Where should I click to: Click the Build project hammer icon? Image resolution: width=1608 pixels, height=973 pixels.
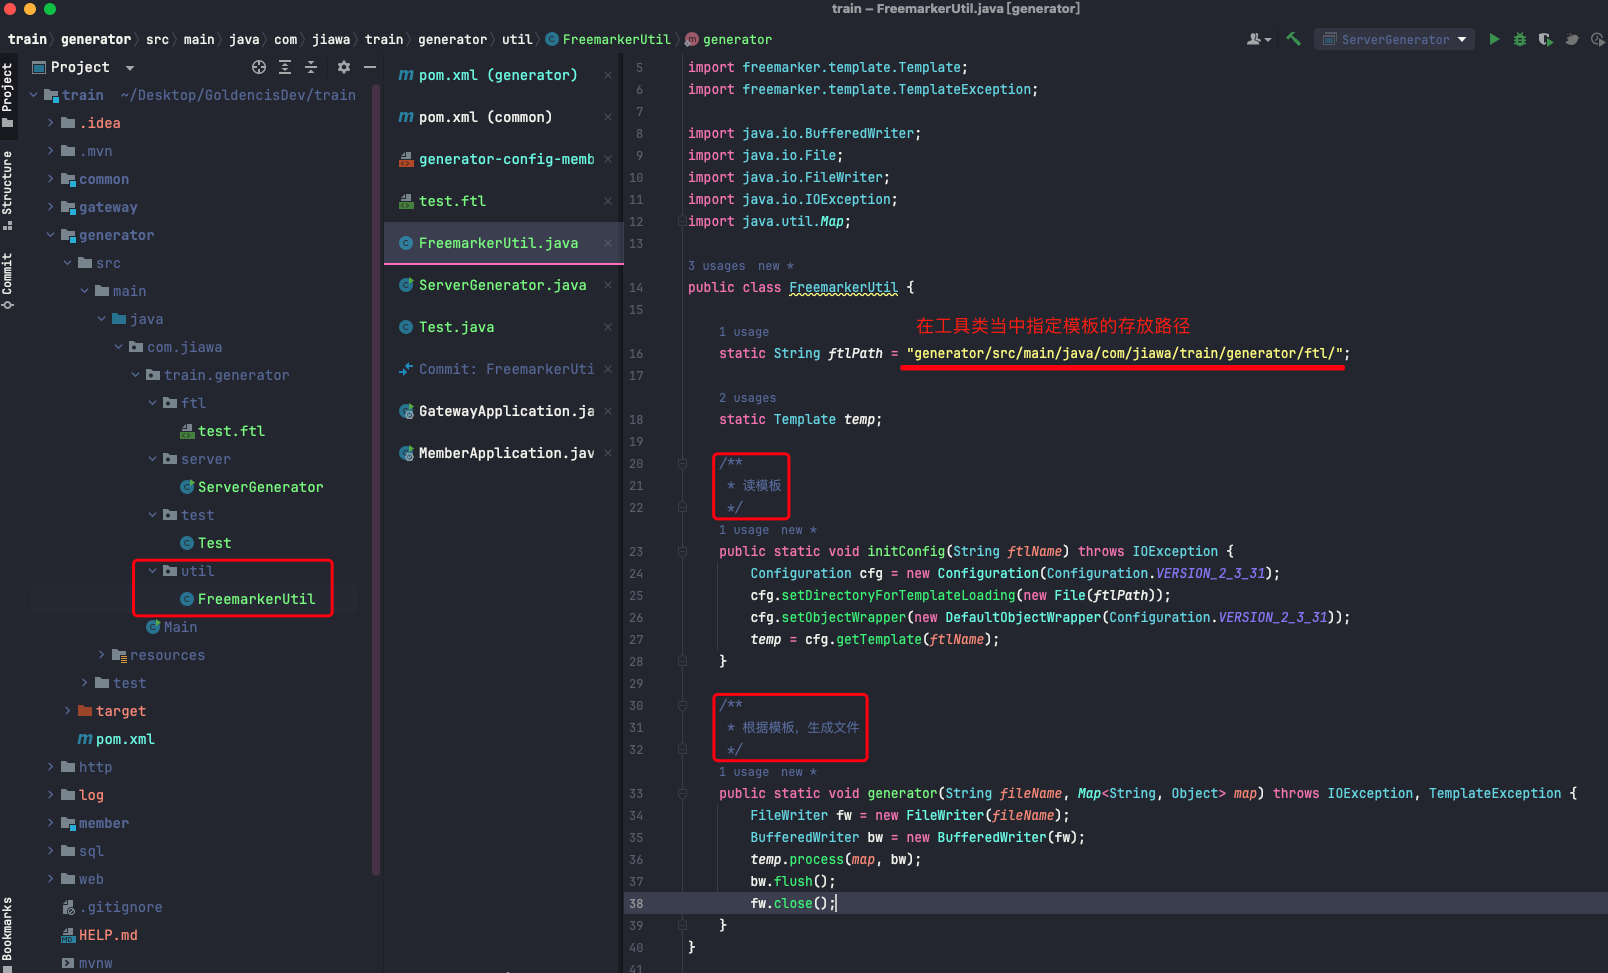tap(1293, 39)
